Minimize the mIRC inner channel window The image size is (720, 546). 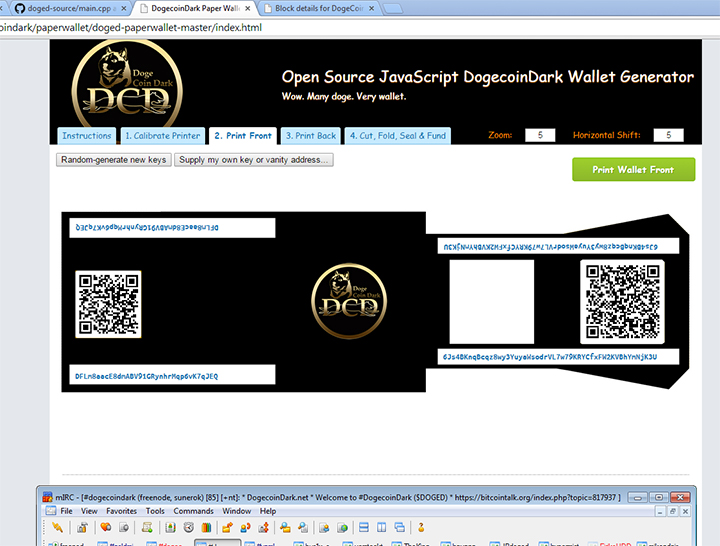coord(660,511)
